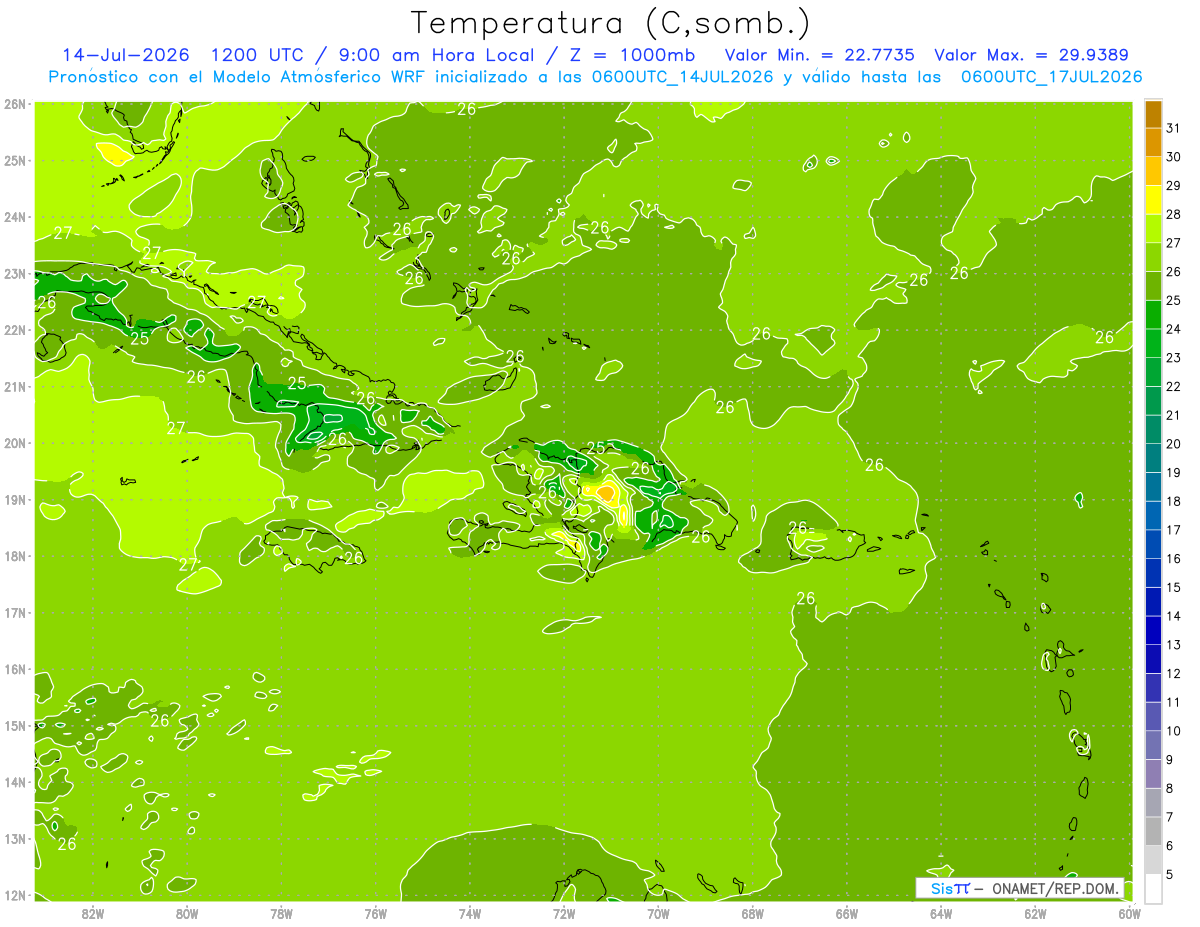Image resolution: width=1200 pixels, height=927 pixels.
Task: Click the color scale label "28"
Action: [1174, 214]
